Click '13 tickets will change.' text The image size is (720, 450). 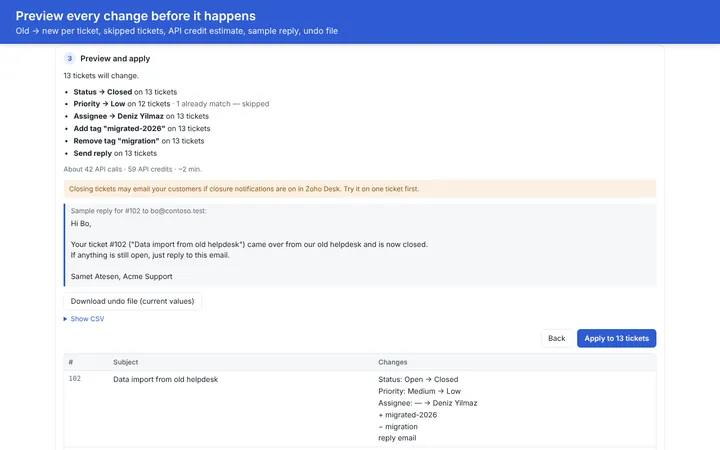(x=101, y=75)
